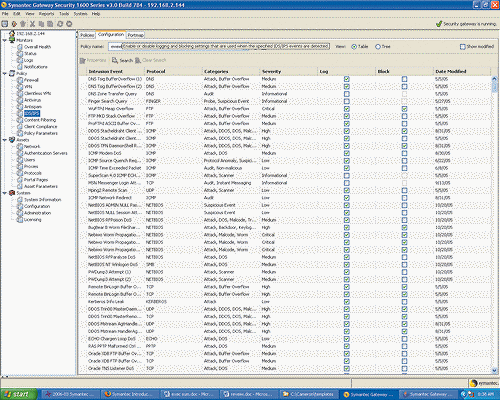Open the System menu

point(80,14)
